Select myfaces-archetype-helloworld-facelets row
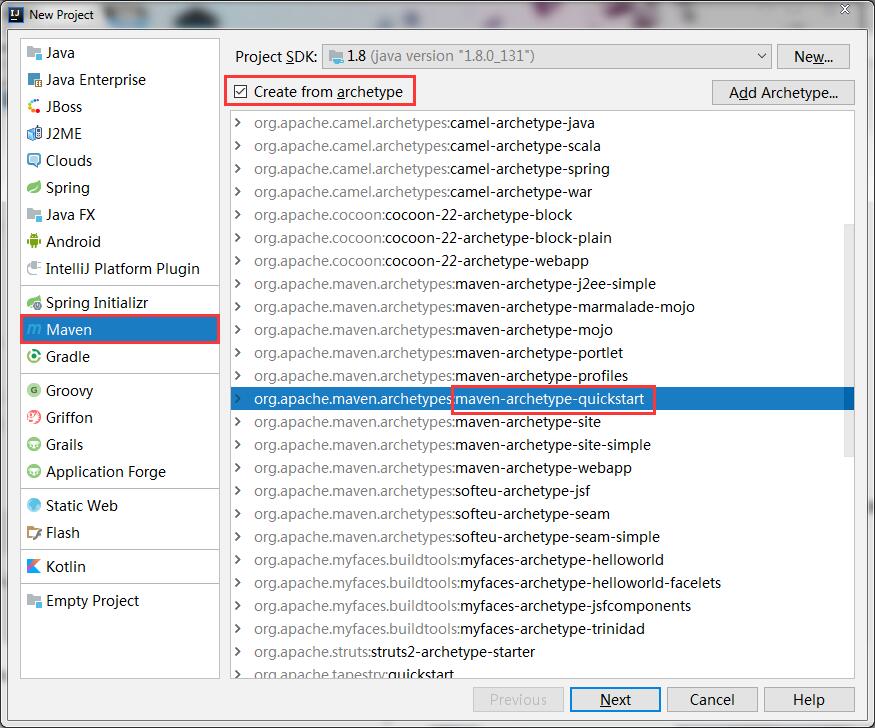 (x=542, y=582)
